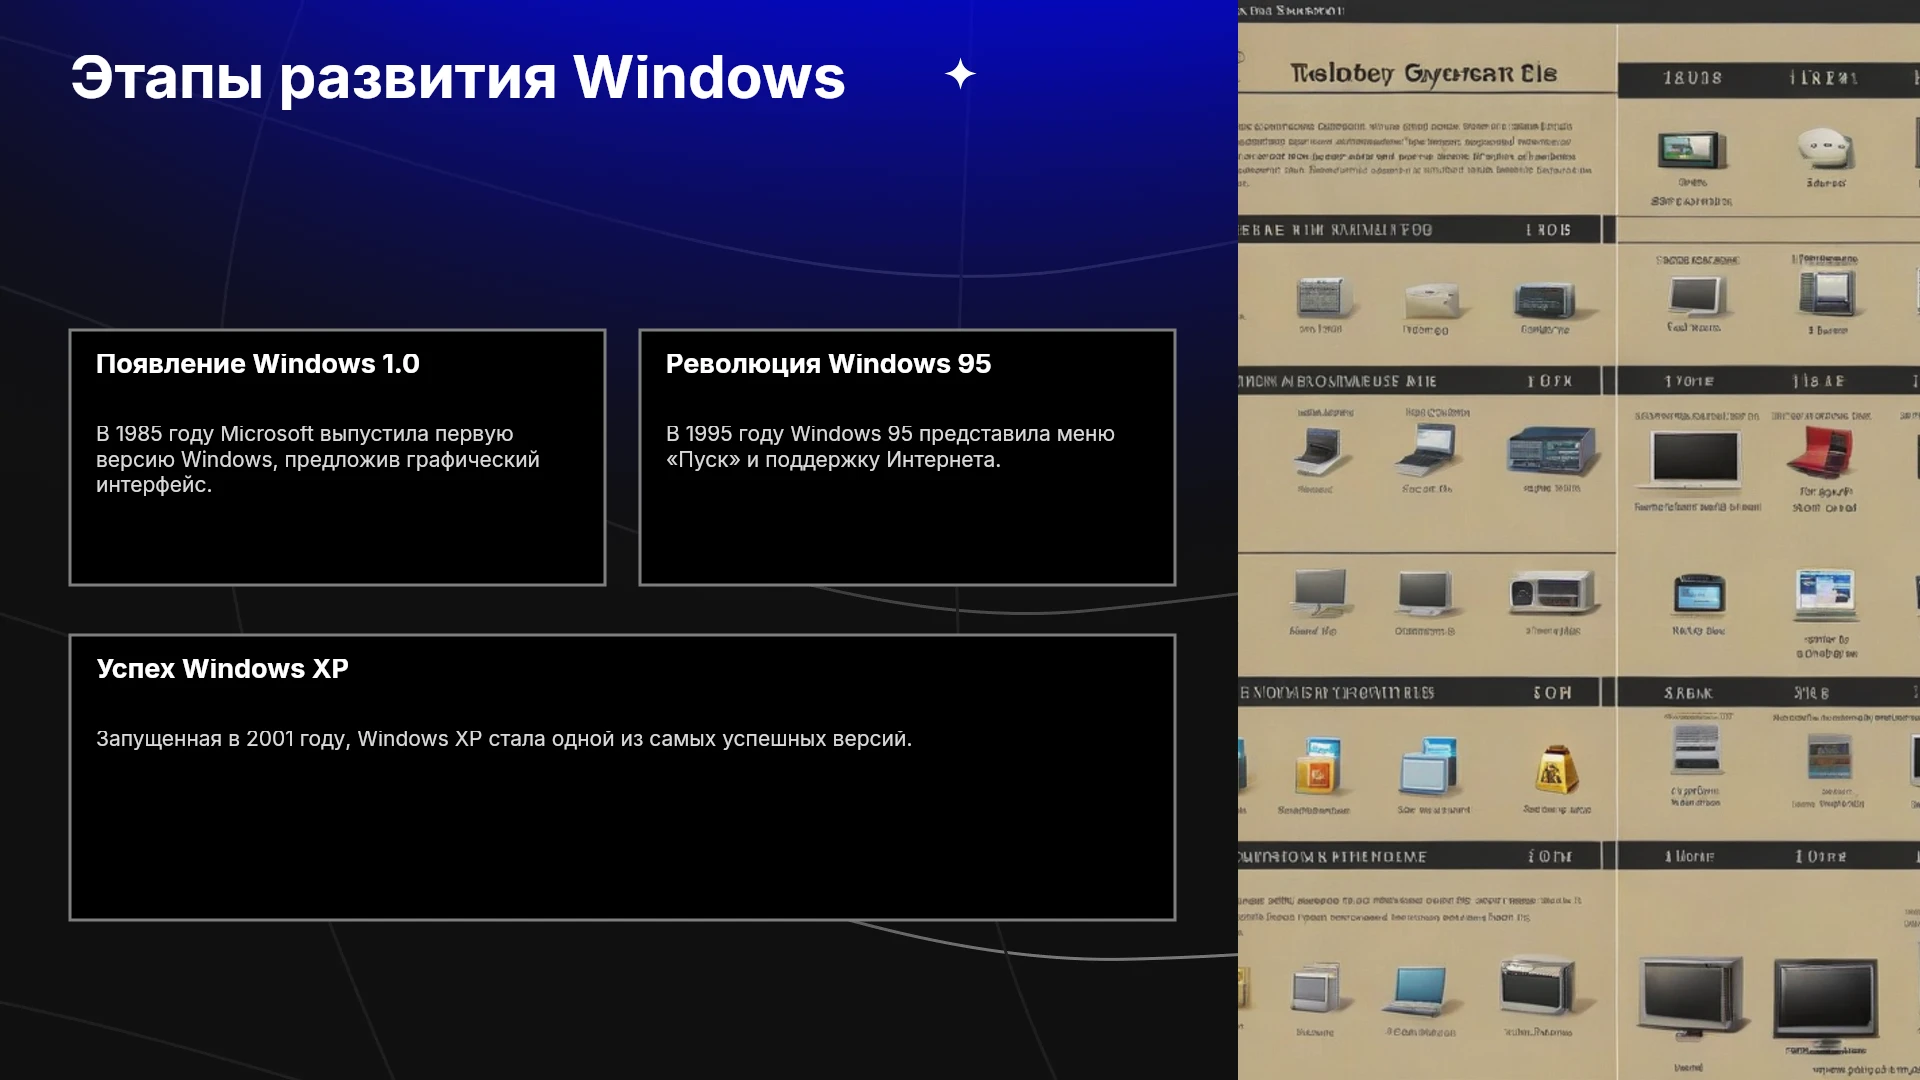Click the blue laptop icon in the bottom row
Image resolution: width=1920 pixels, height=1080 pixels.
tap(1417, 991)
